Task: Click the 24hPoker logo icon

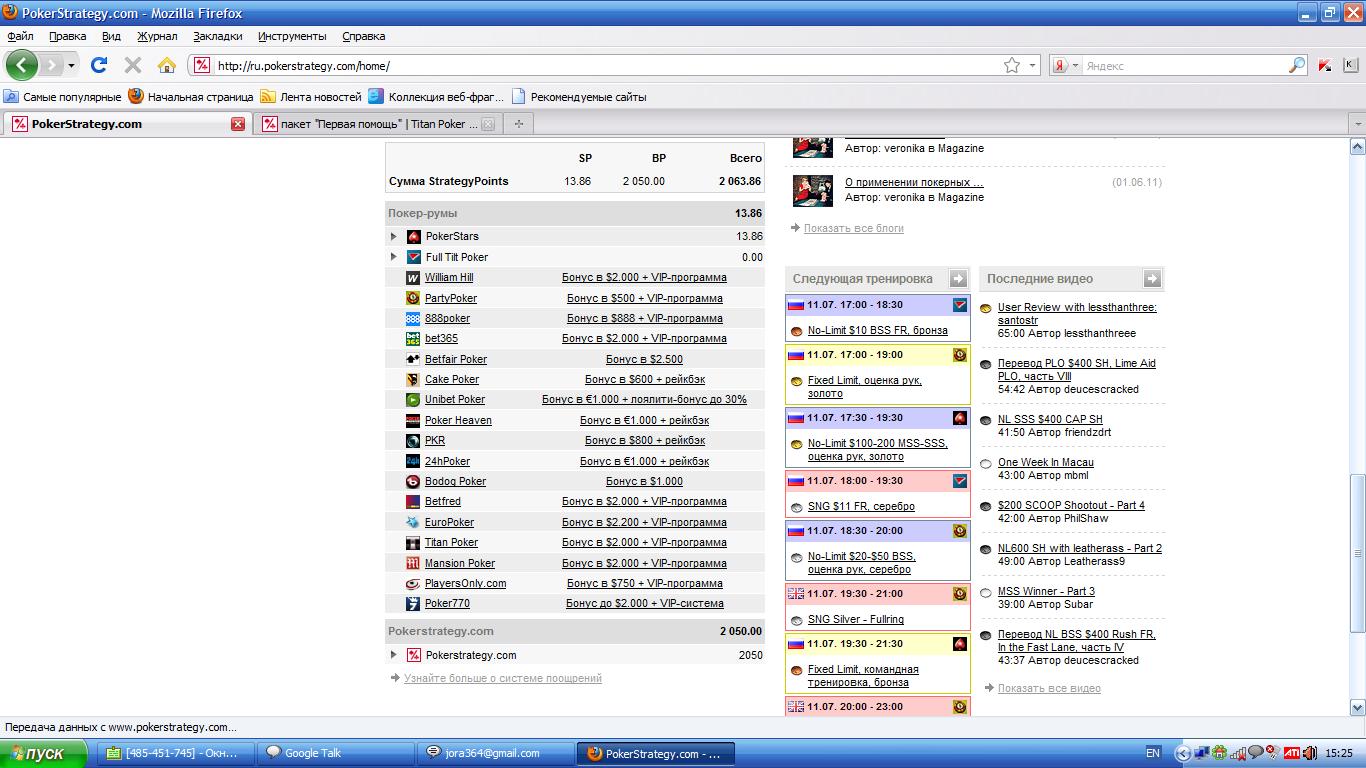Action: click(413, 461)
